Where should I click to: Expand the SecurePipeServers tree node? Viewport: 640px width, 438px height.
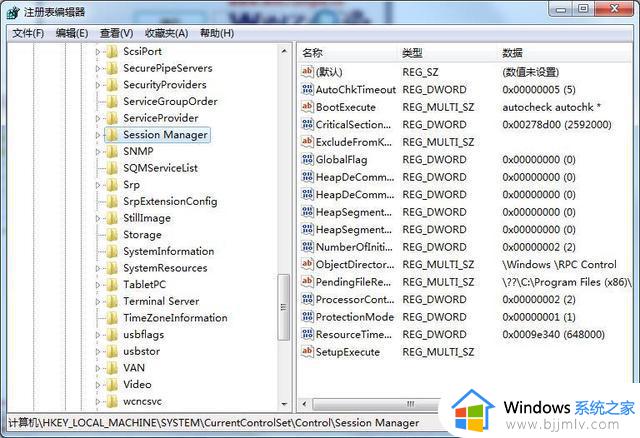click(x=98, y=69)
